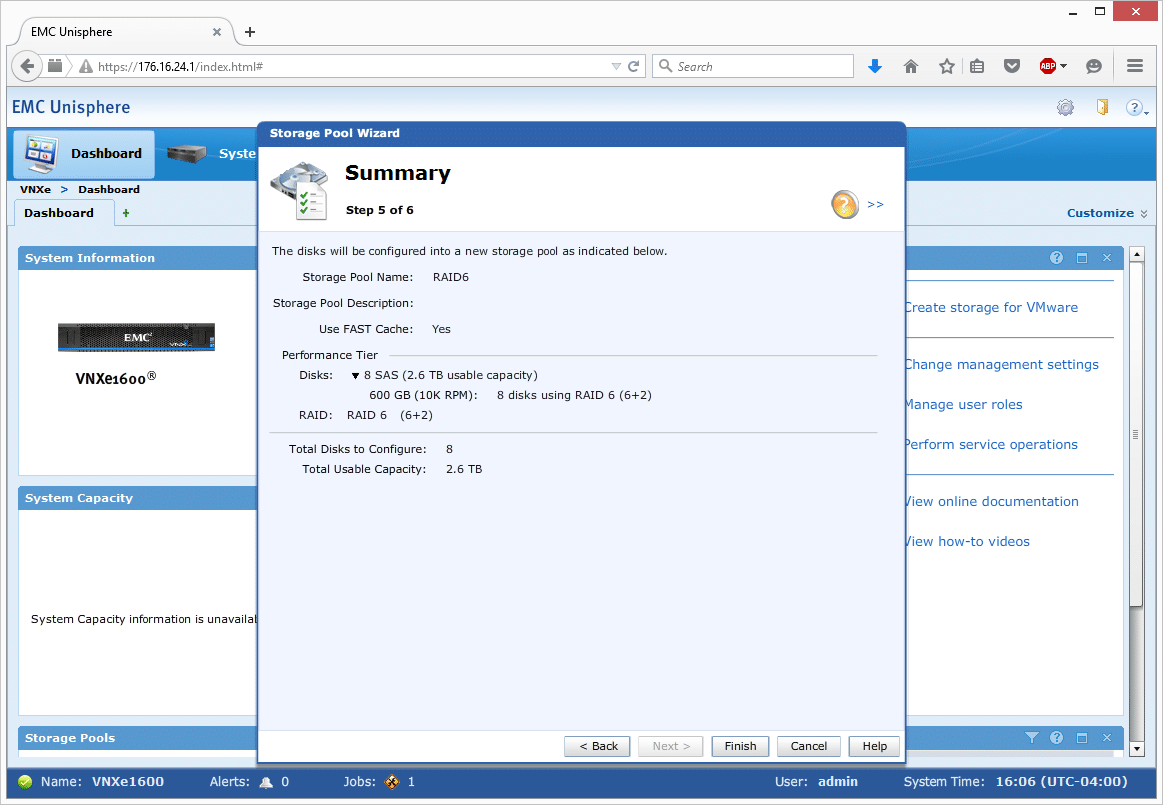The image size is (1163, 805).
Task: Click the system time '16:06 (UTC-04:00)'
Action: (x=1061, y=782)
